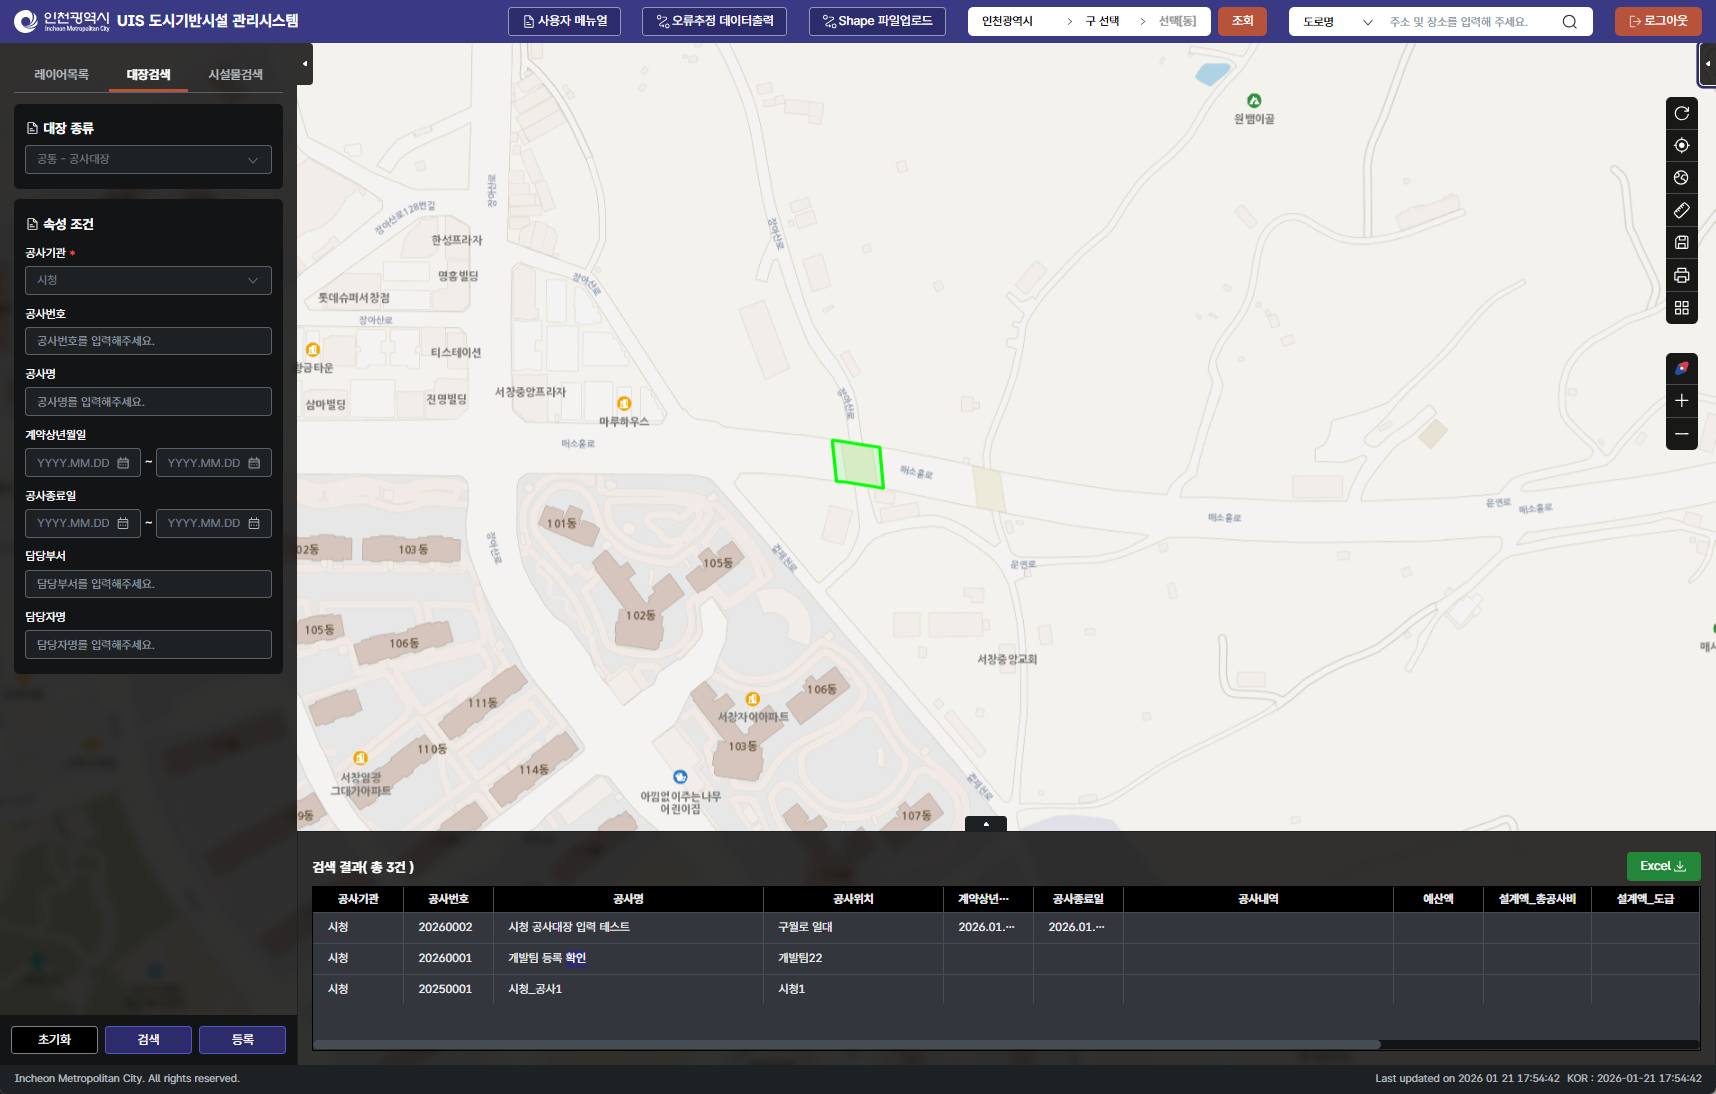Click the print map icon

(x=1681, y=275)
